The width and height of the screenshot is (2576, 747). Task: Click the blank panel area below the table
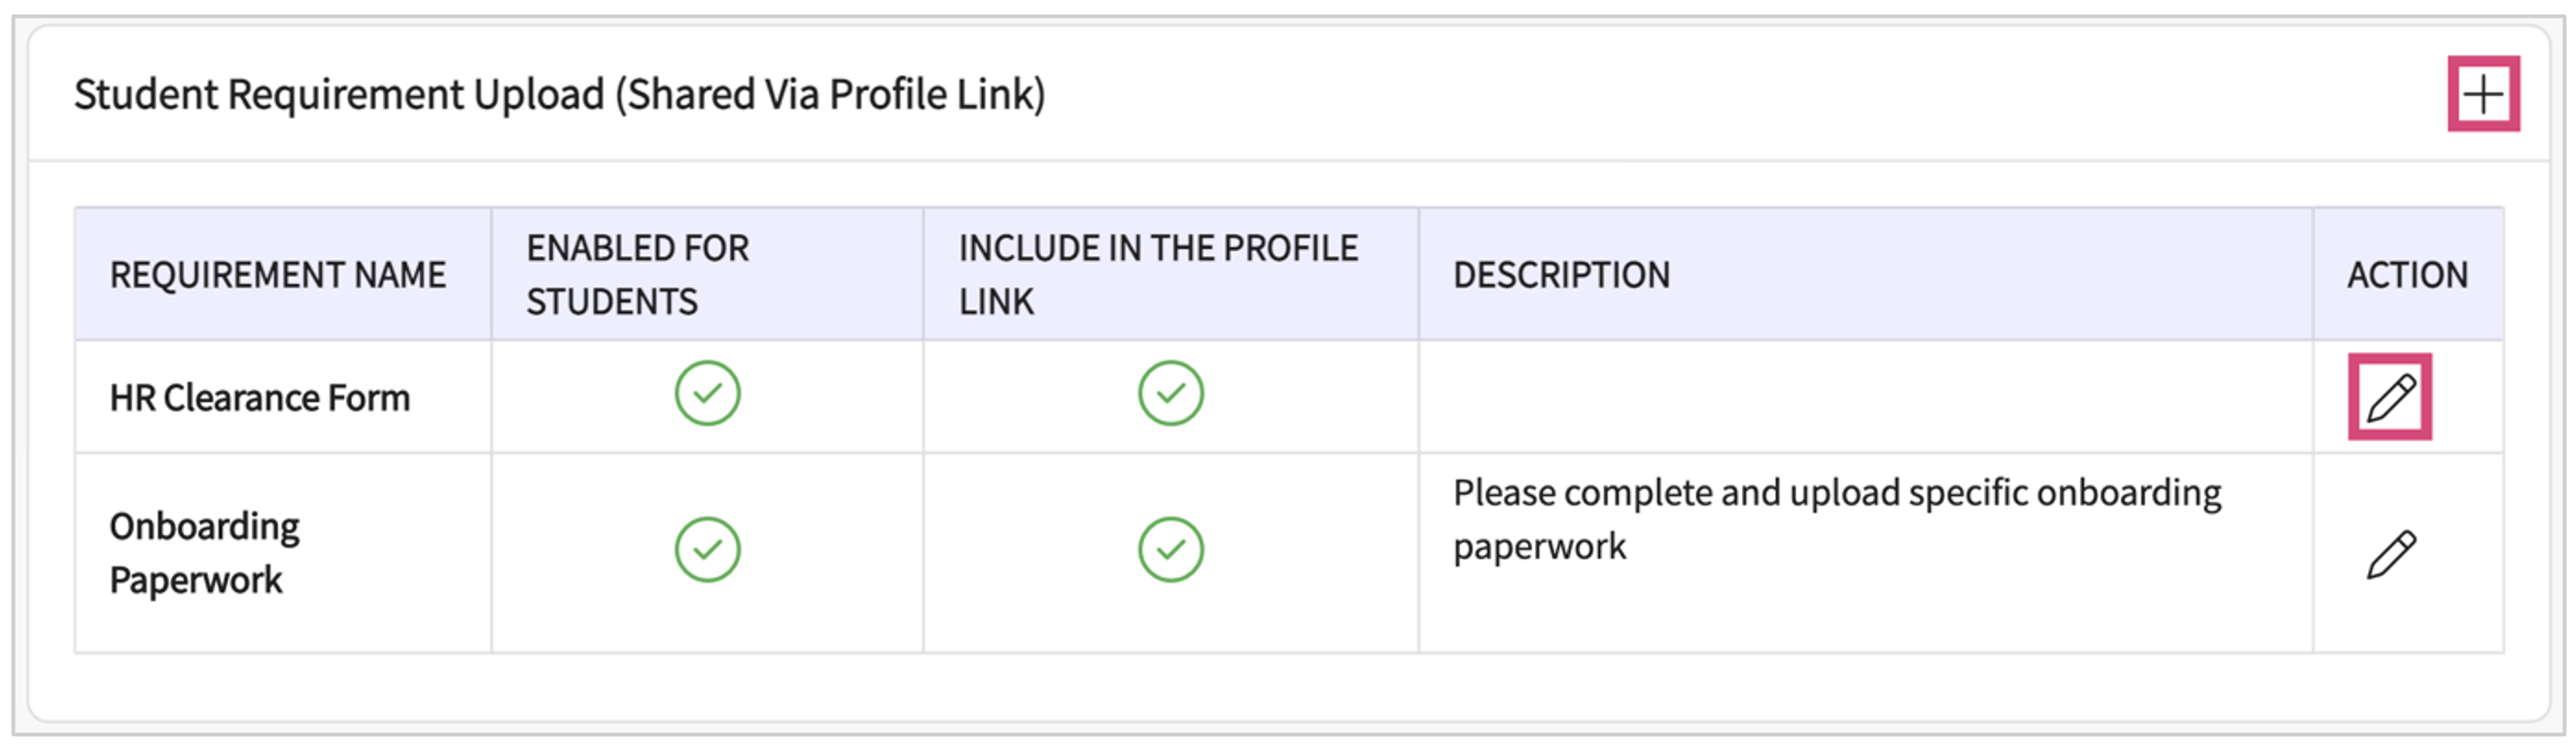[x=1288, y=687]
